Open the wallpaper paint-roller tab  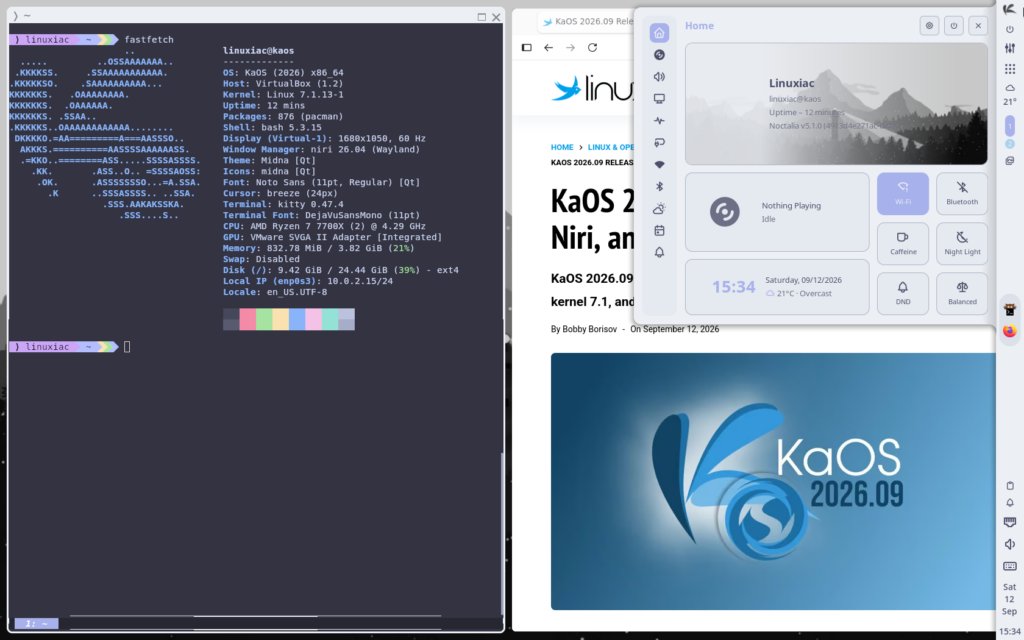coord(659,142)
